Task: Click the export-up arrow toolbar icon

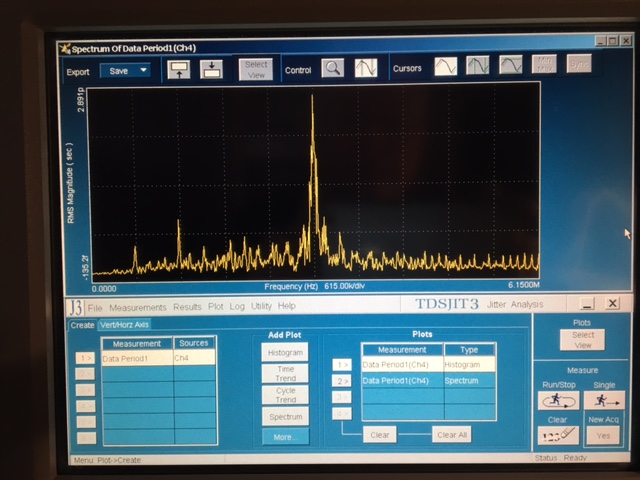Action: [179, 69]
